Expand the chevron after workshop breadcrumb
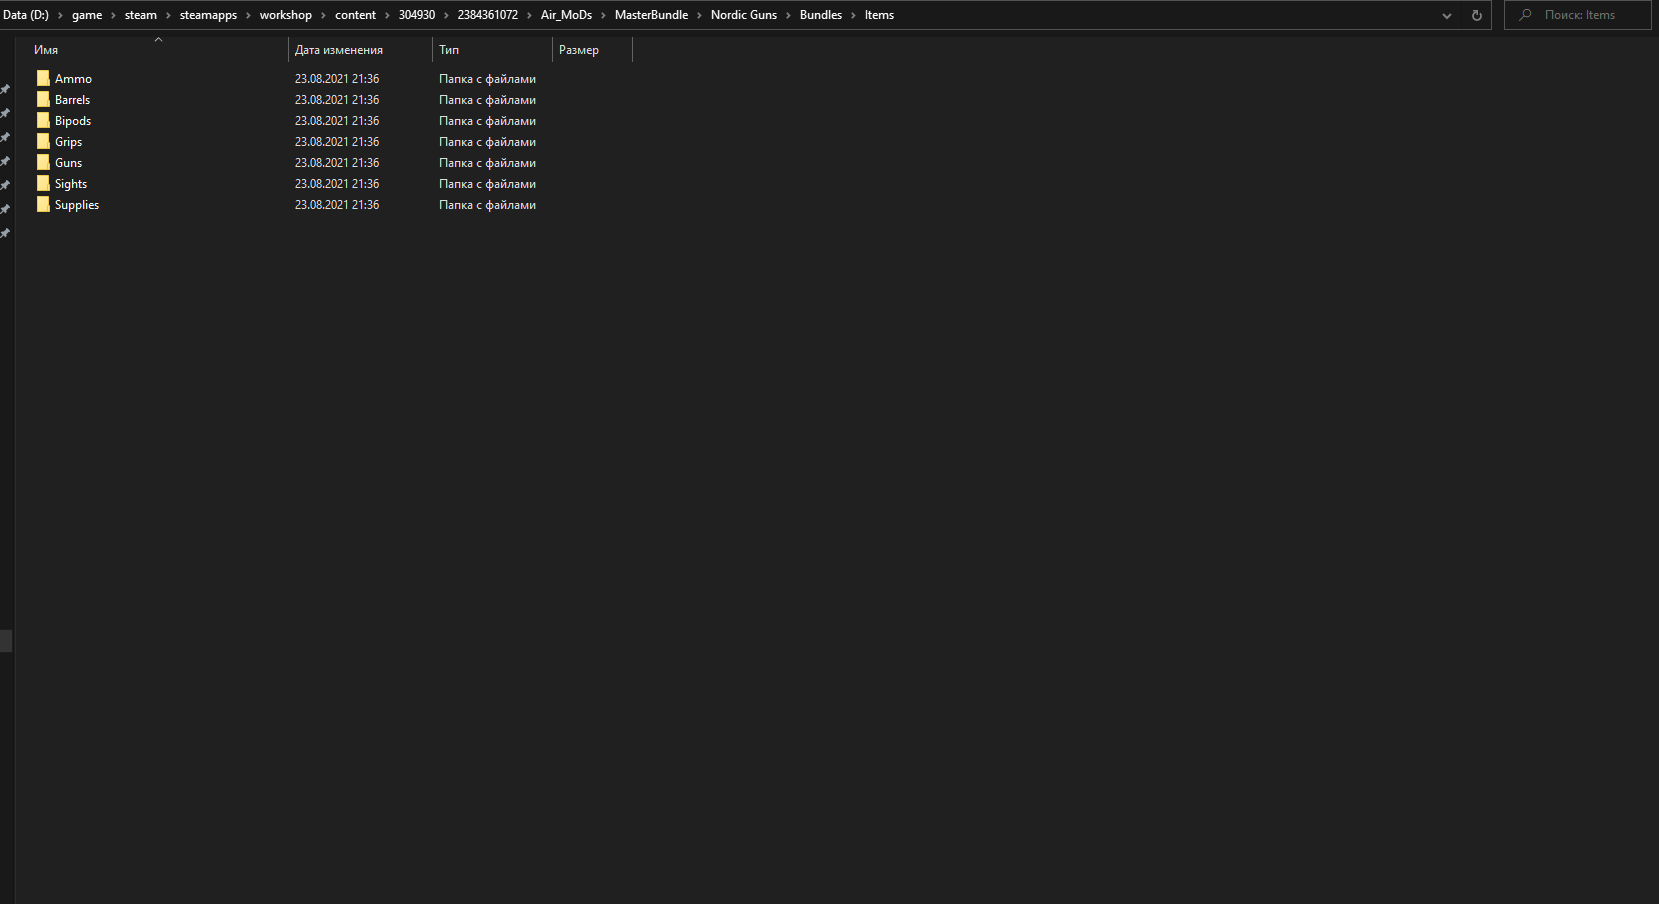This screenshot has height=904, width=1659. tap(323, 15)
